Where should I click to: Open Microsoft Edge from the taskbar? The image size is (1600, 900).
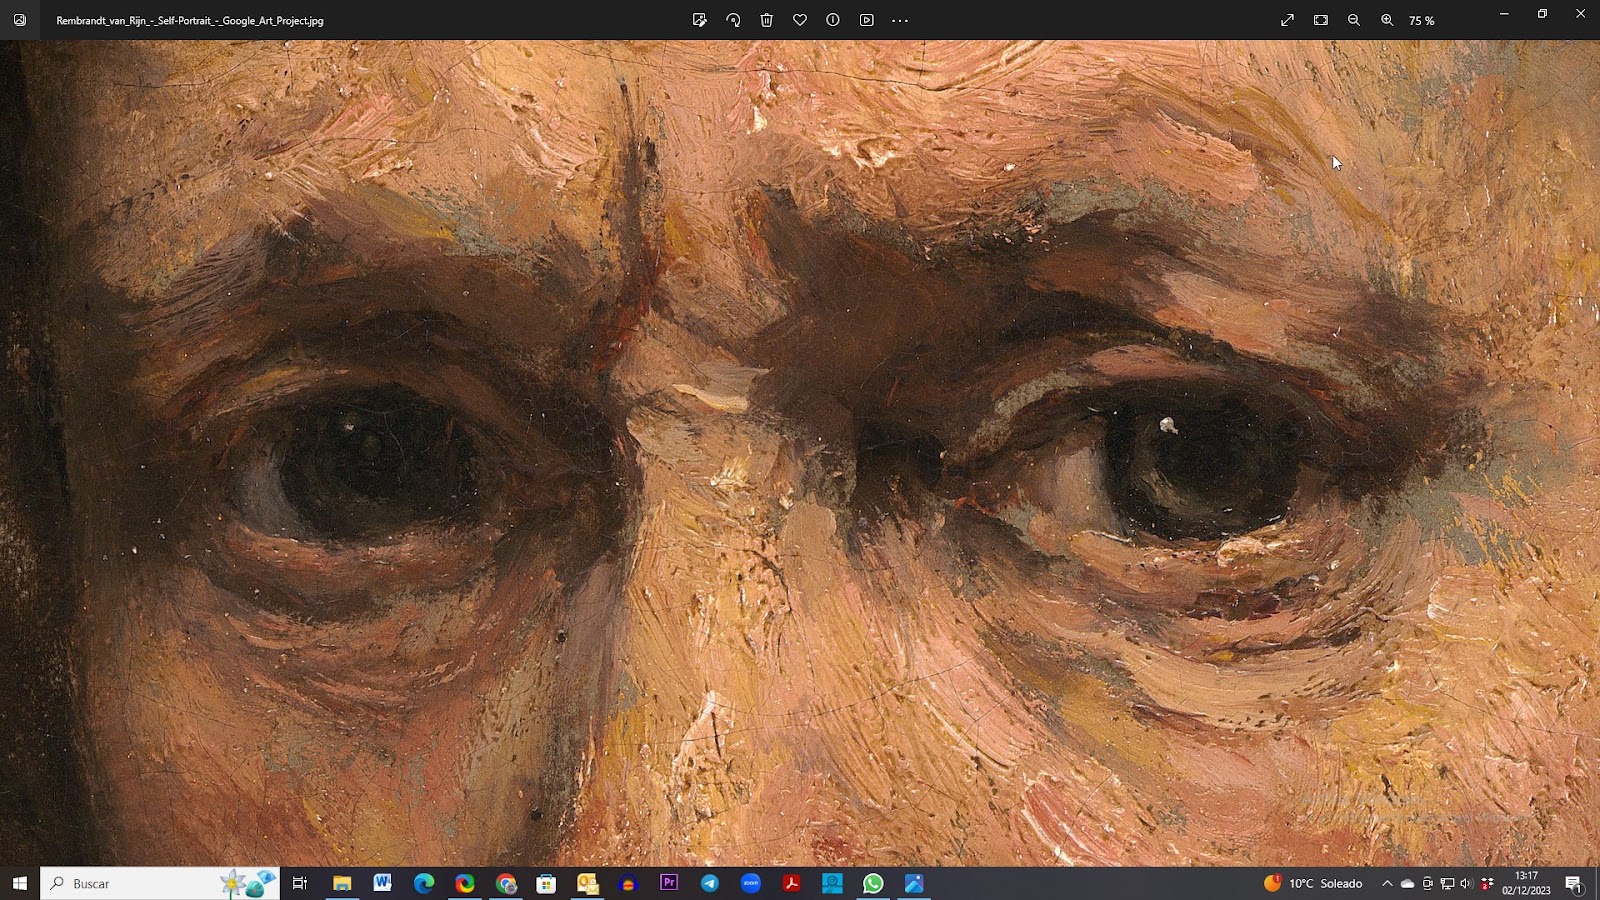424,883
